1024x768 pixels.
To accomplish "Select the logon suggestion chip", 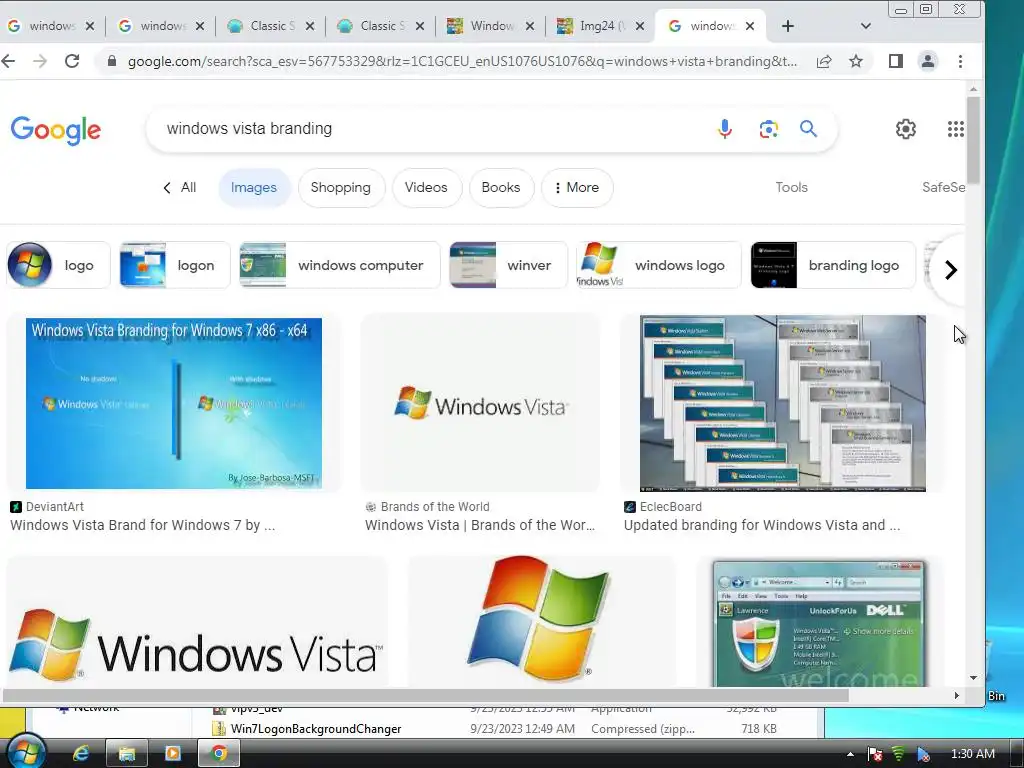I will (175, 265).
